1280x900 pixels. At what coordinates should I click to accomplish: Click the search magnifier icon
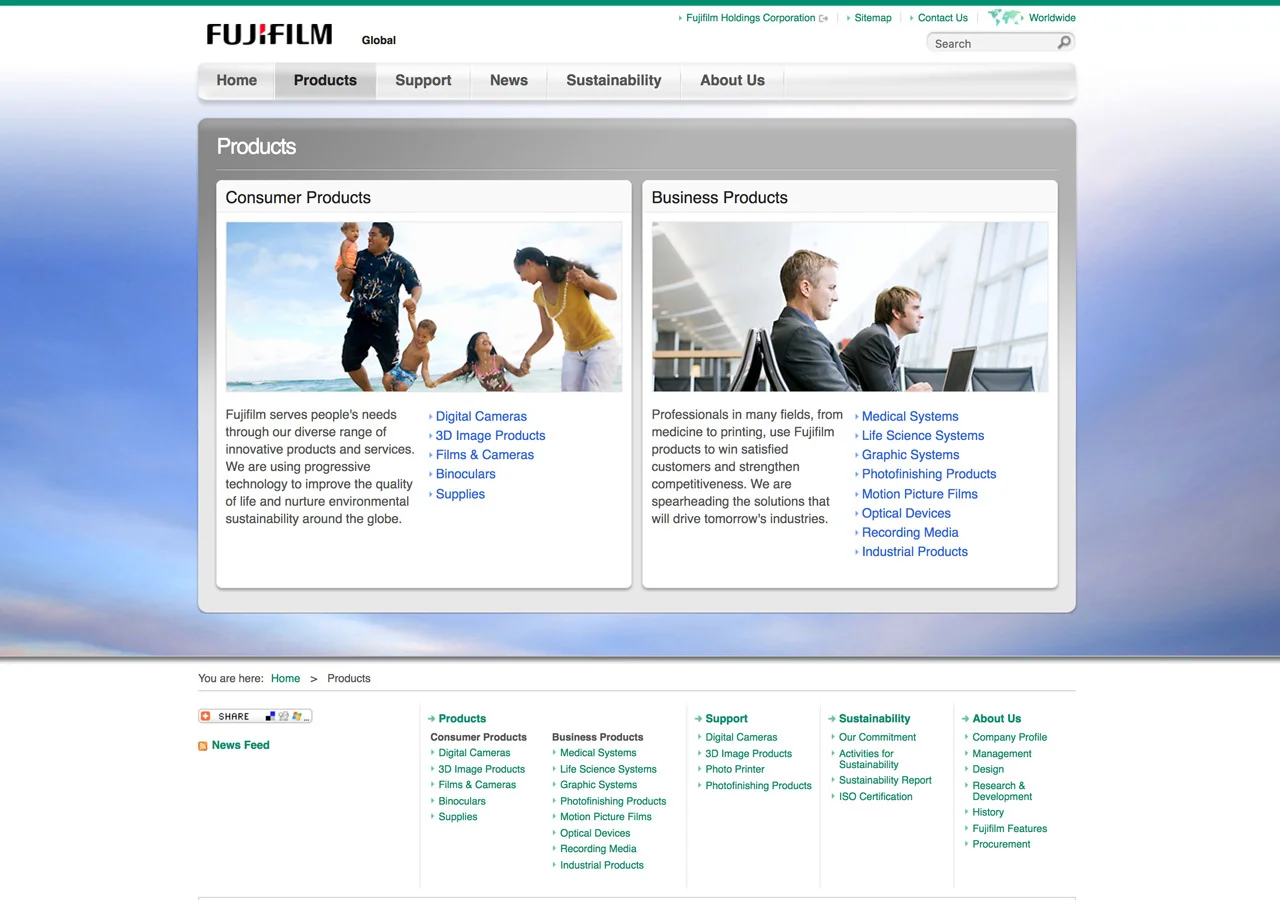(1064, 42)
